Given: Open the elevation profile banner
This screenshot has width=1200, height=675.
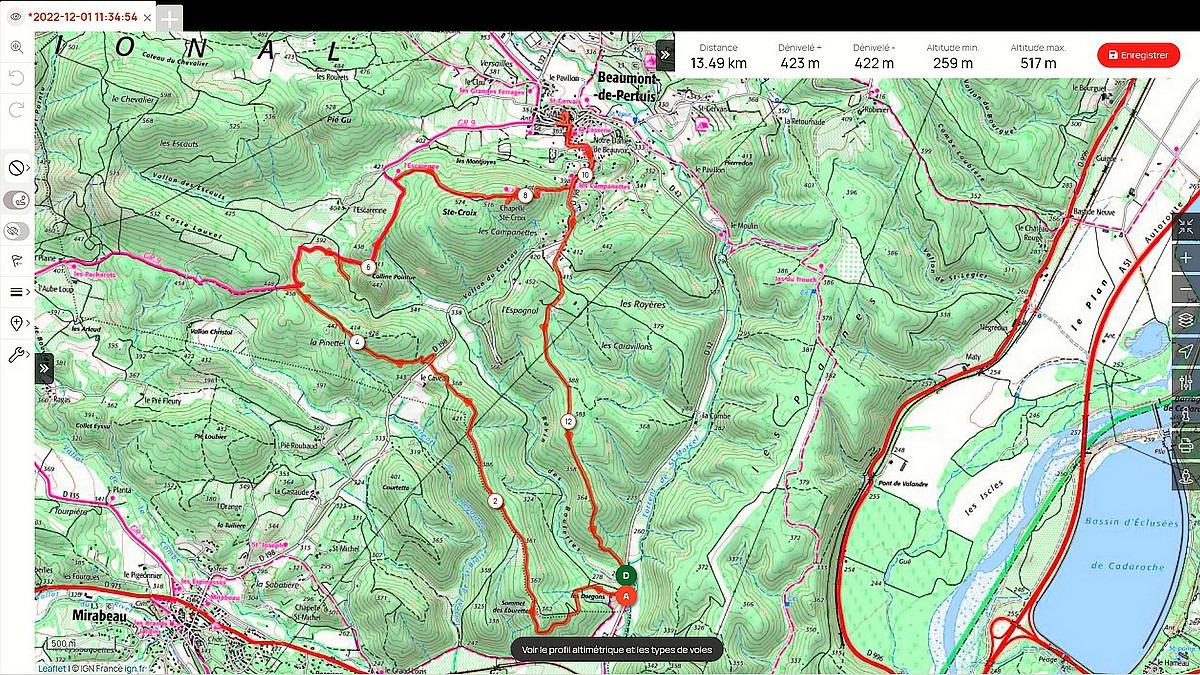Looking at the screenshot, I should (616, 650).
